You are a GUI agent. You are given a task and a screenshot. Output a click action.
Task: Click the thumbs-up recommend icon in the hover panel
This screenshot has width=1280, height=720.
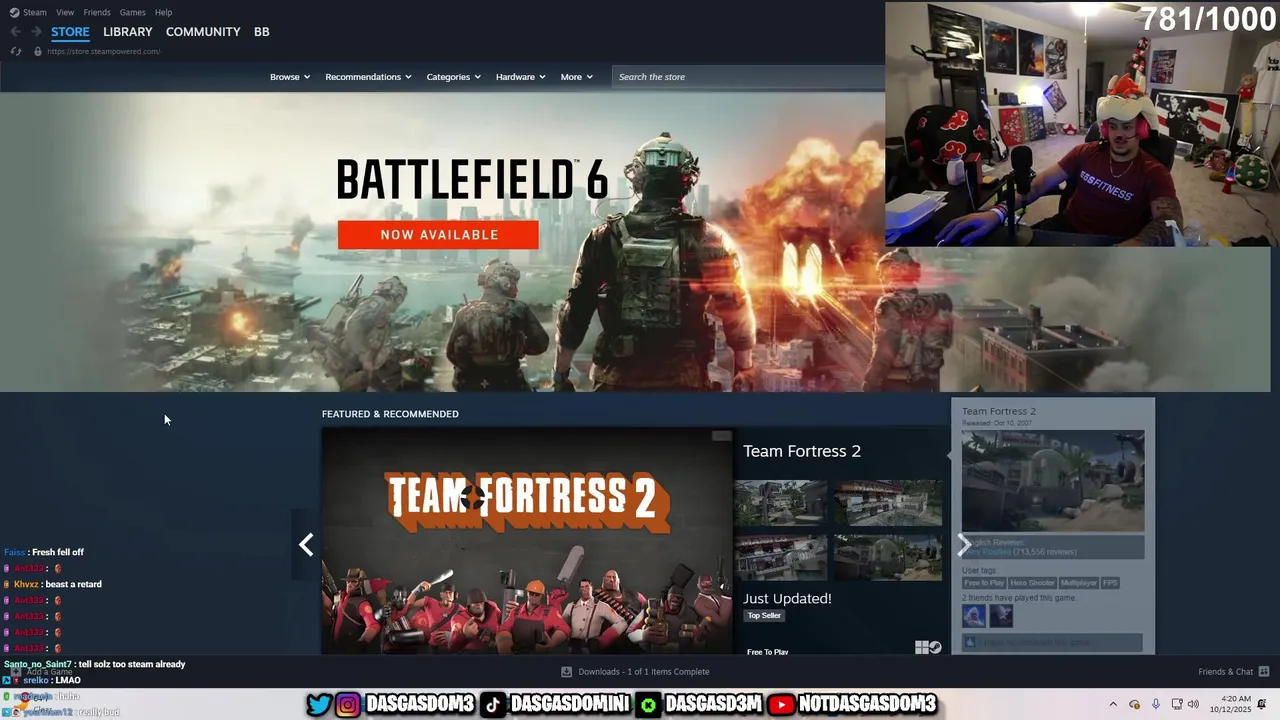tap(969, 642)
